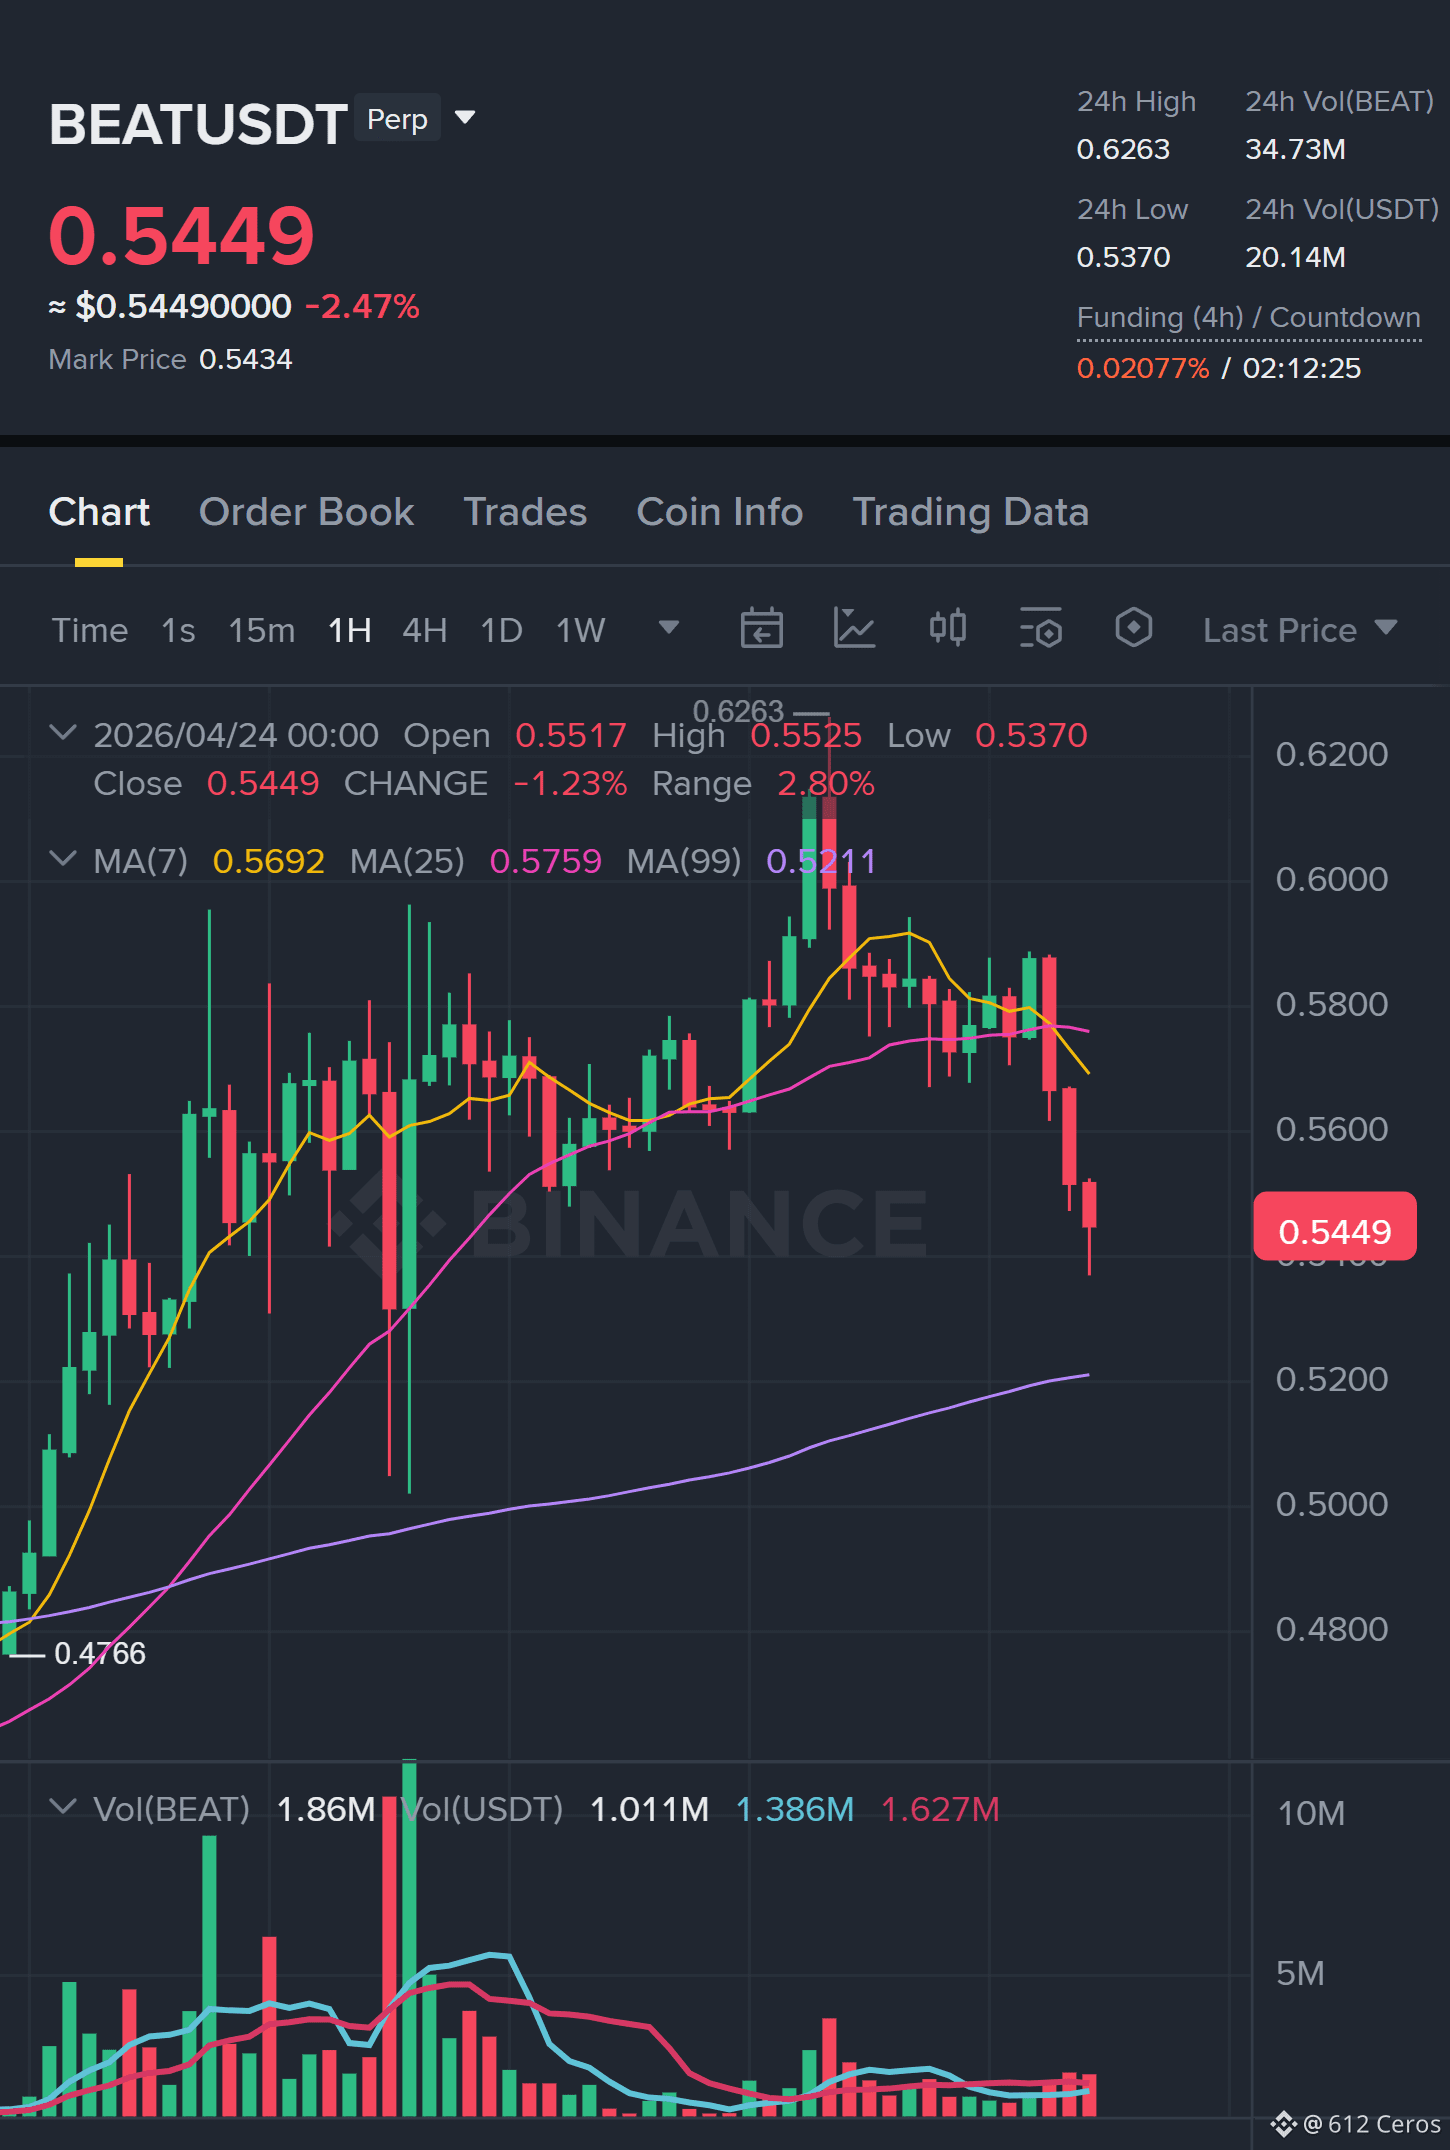The height and width of the screenshot is (2150, 1450).
Task: Open the calendar date jump icon
Action: pyautogui.click(x=761, y=629)
